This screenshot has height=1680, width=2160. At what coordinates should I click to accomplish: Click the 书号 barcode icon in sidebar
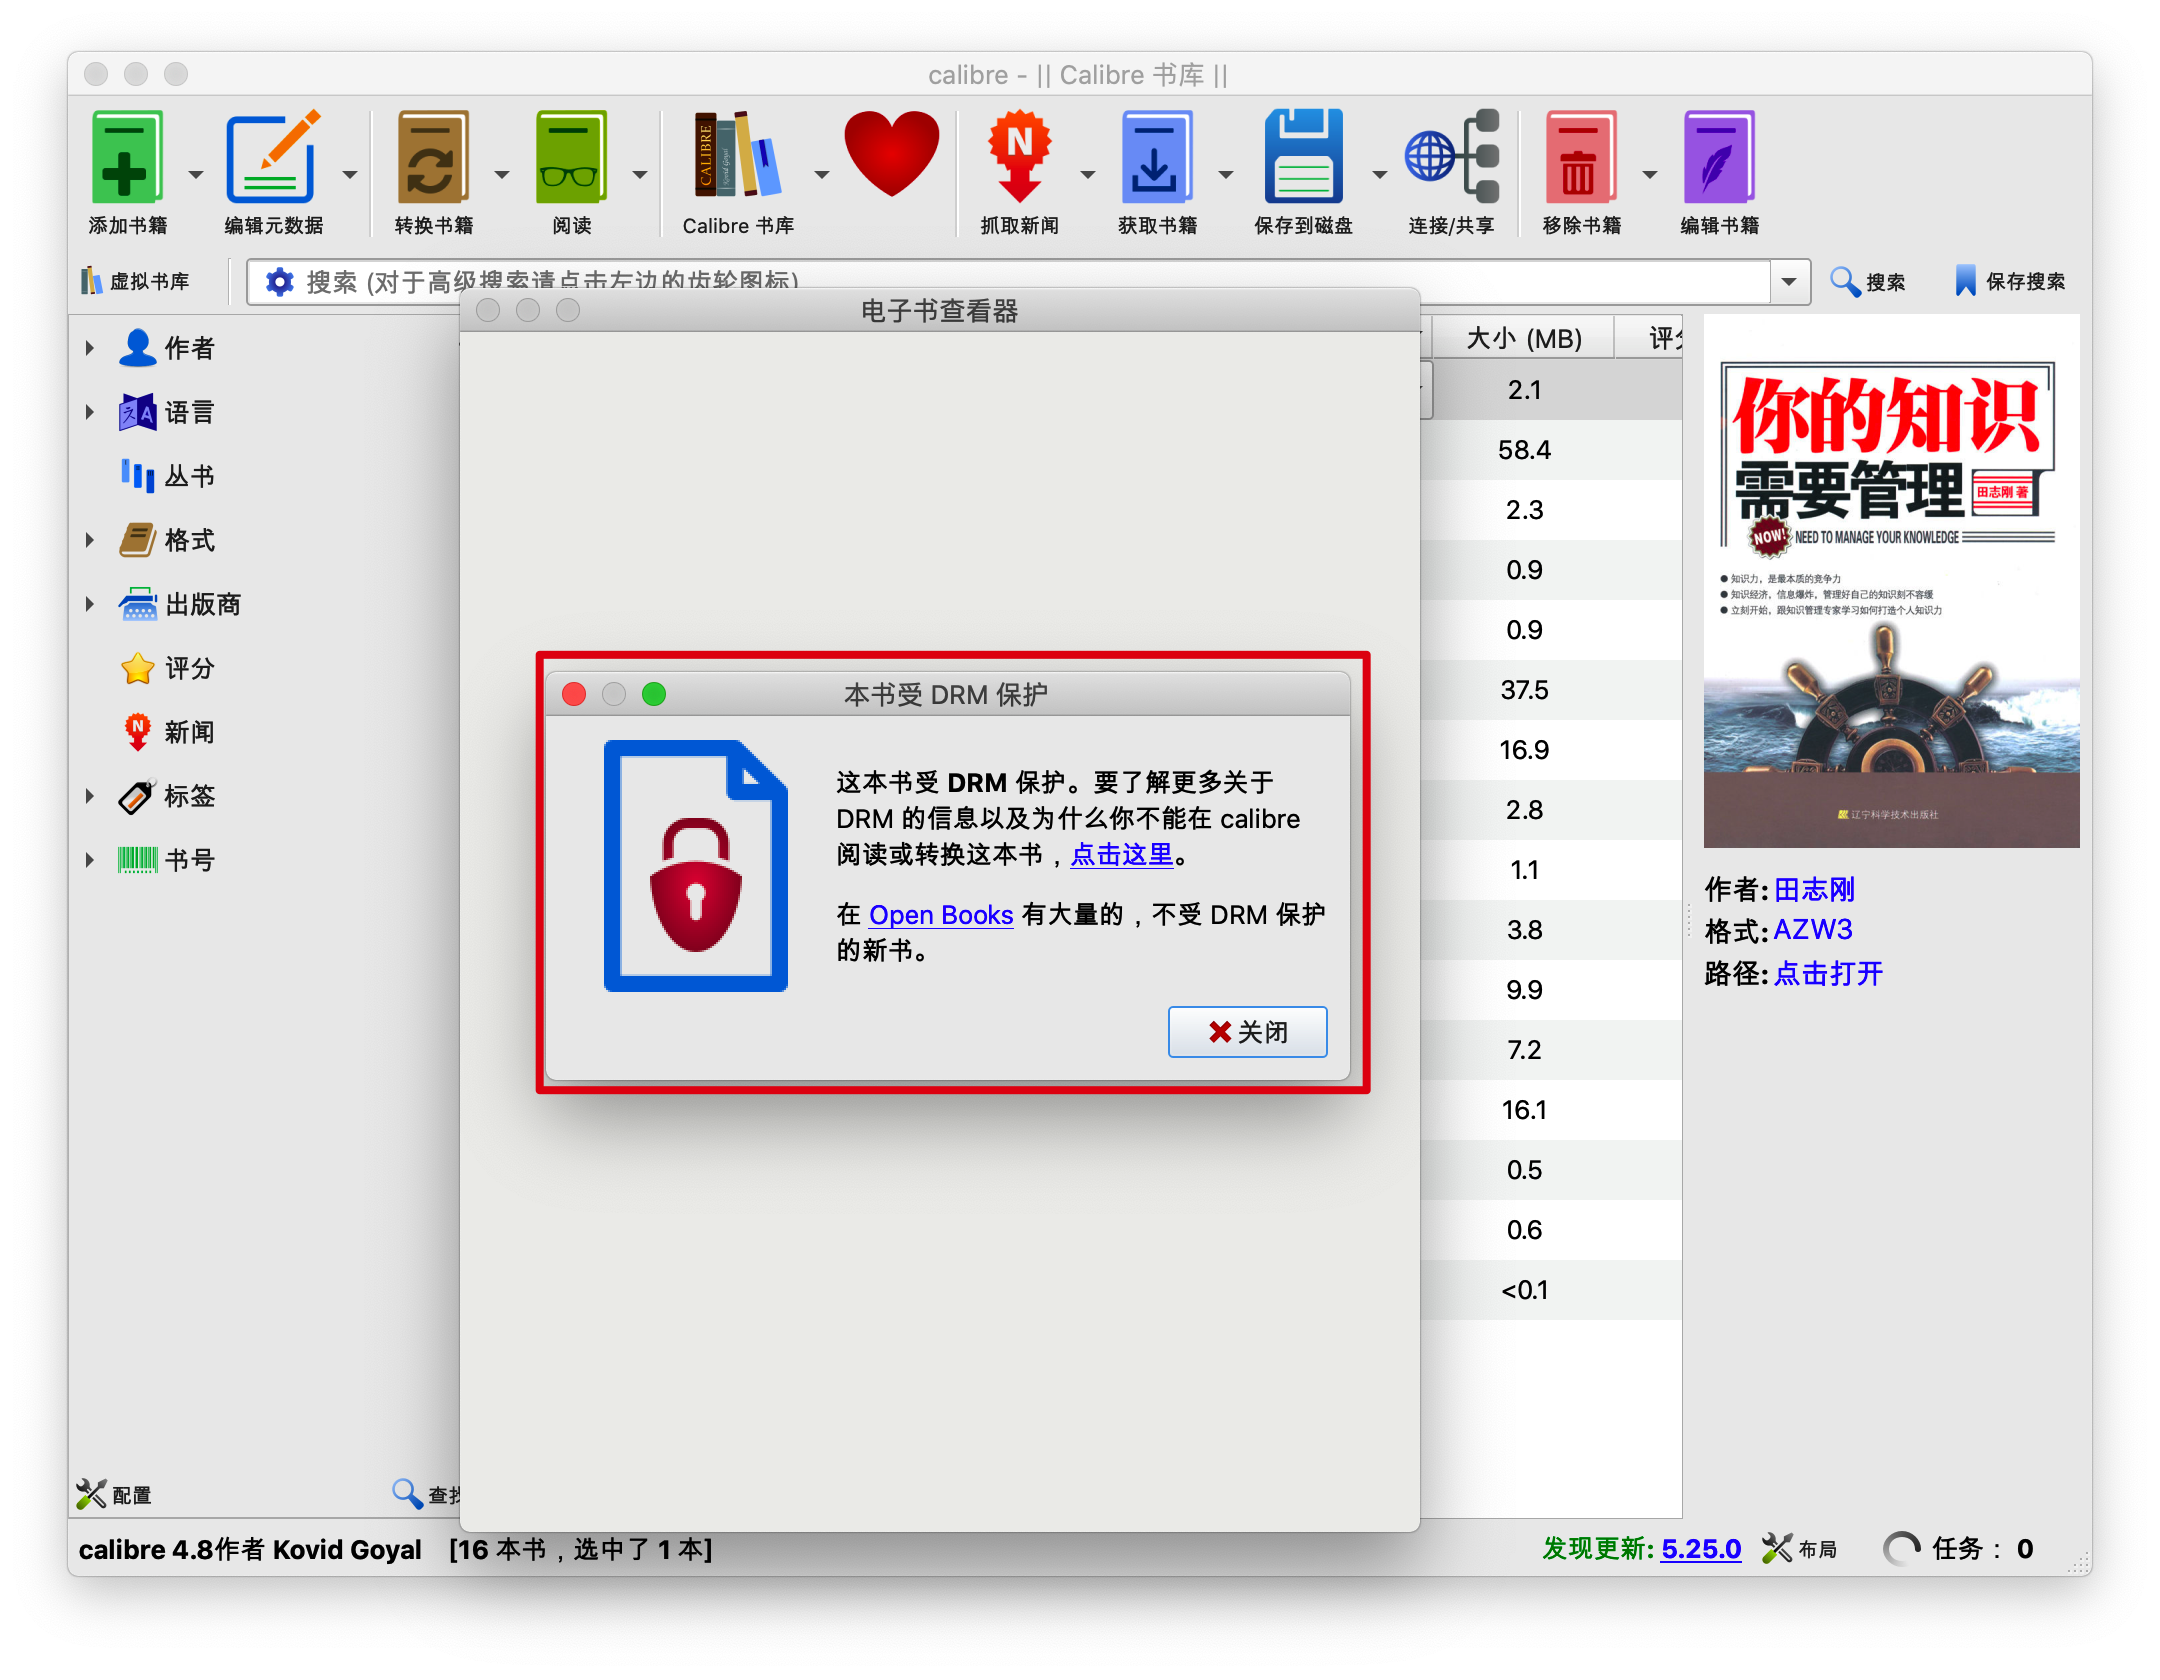[x=137, y=860]
